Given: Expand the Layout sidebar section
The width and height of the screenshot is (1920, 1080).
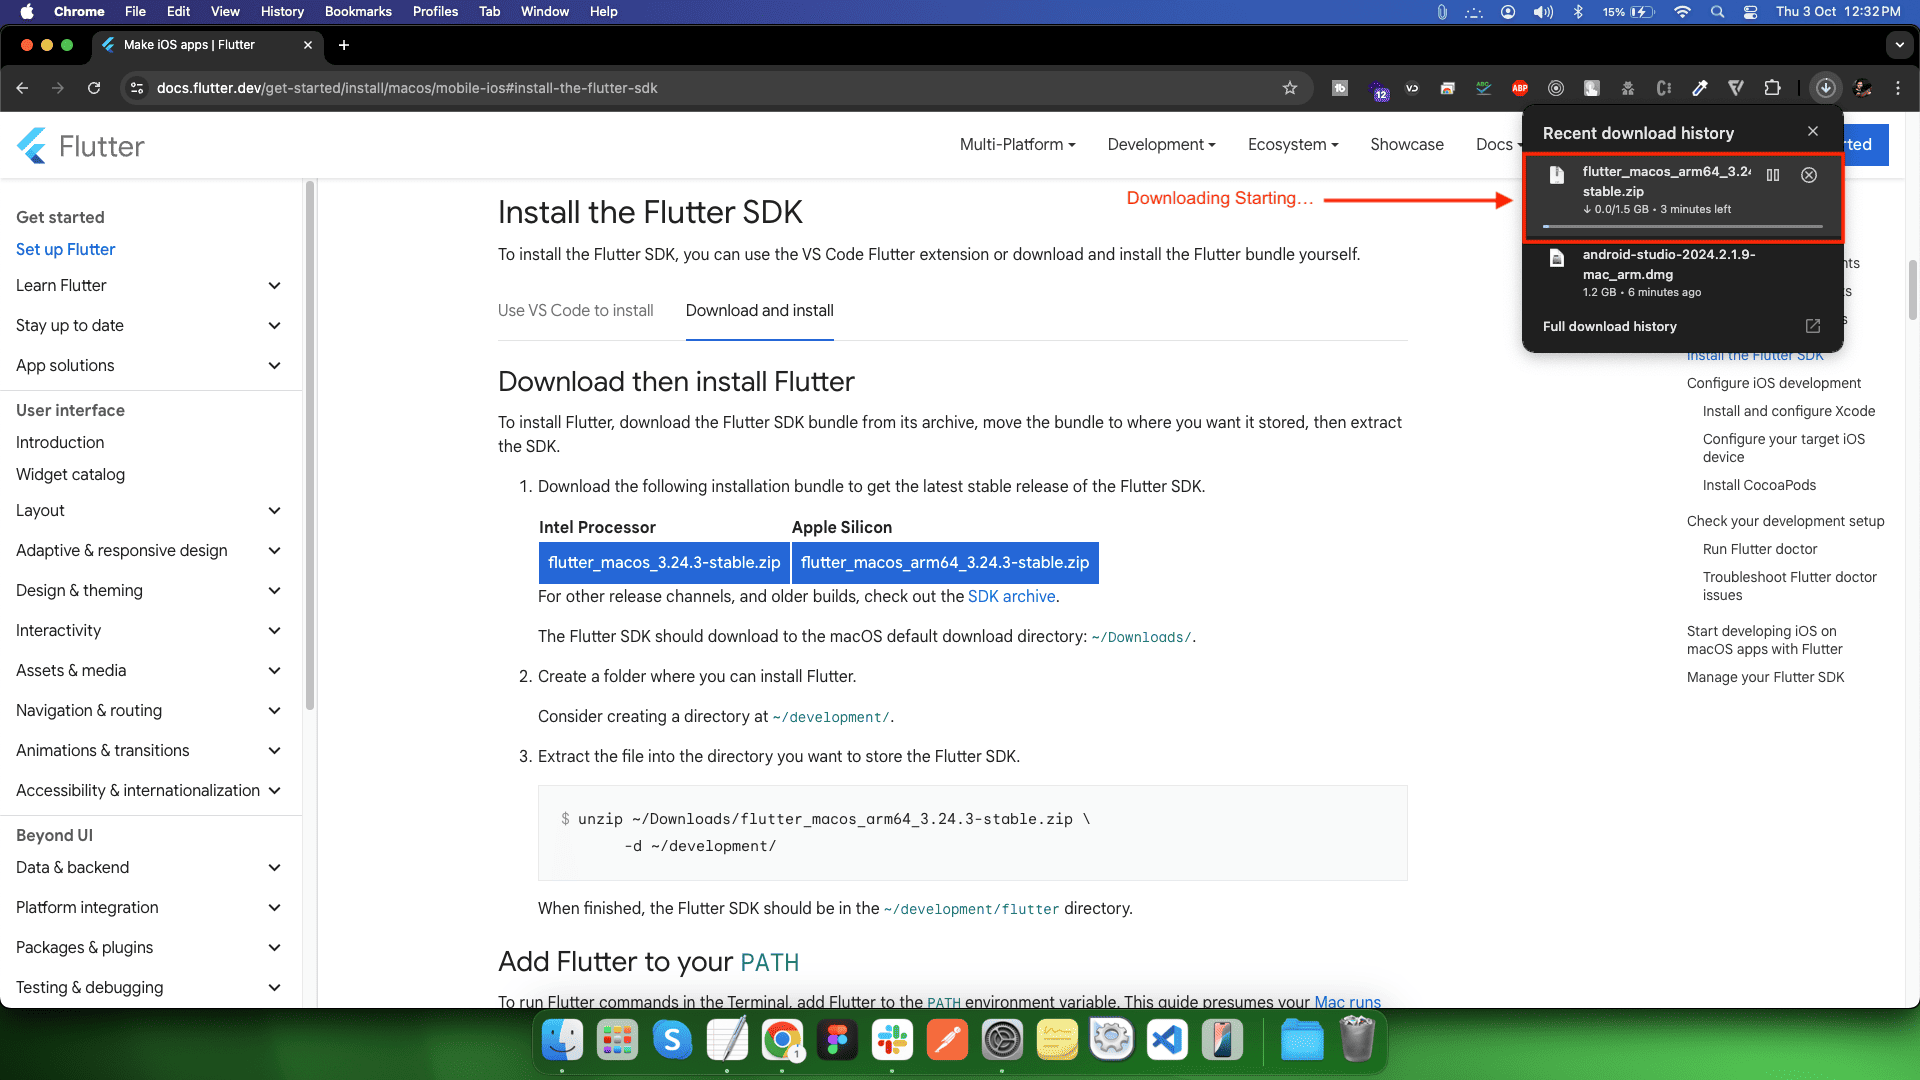Looking at the screenshot, I should click(x=274, y=511).
